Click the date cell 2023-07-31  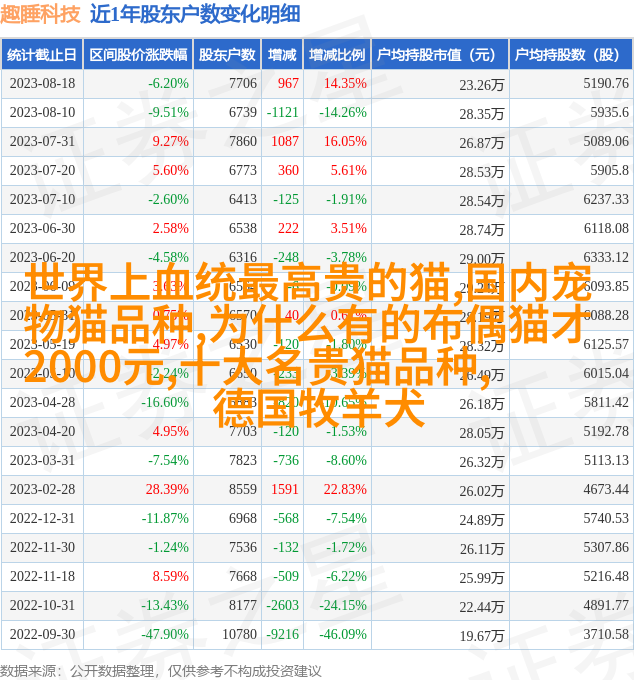pos(42,141)
